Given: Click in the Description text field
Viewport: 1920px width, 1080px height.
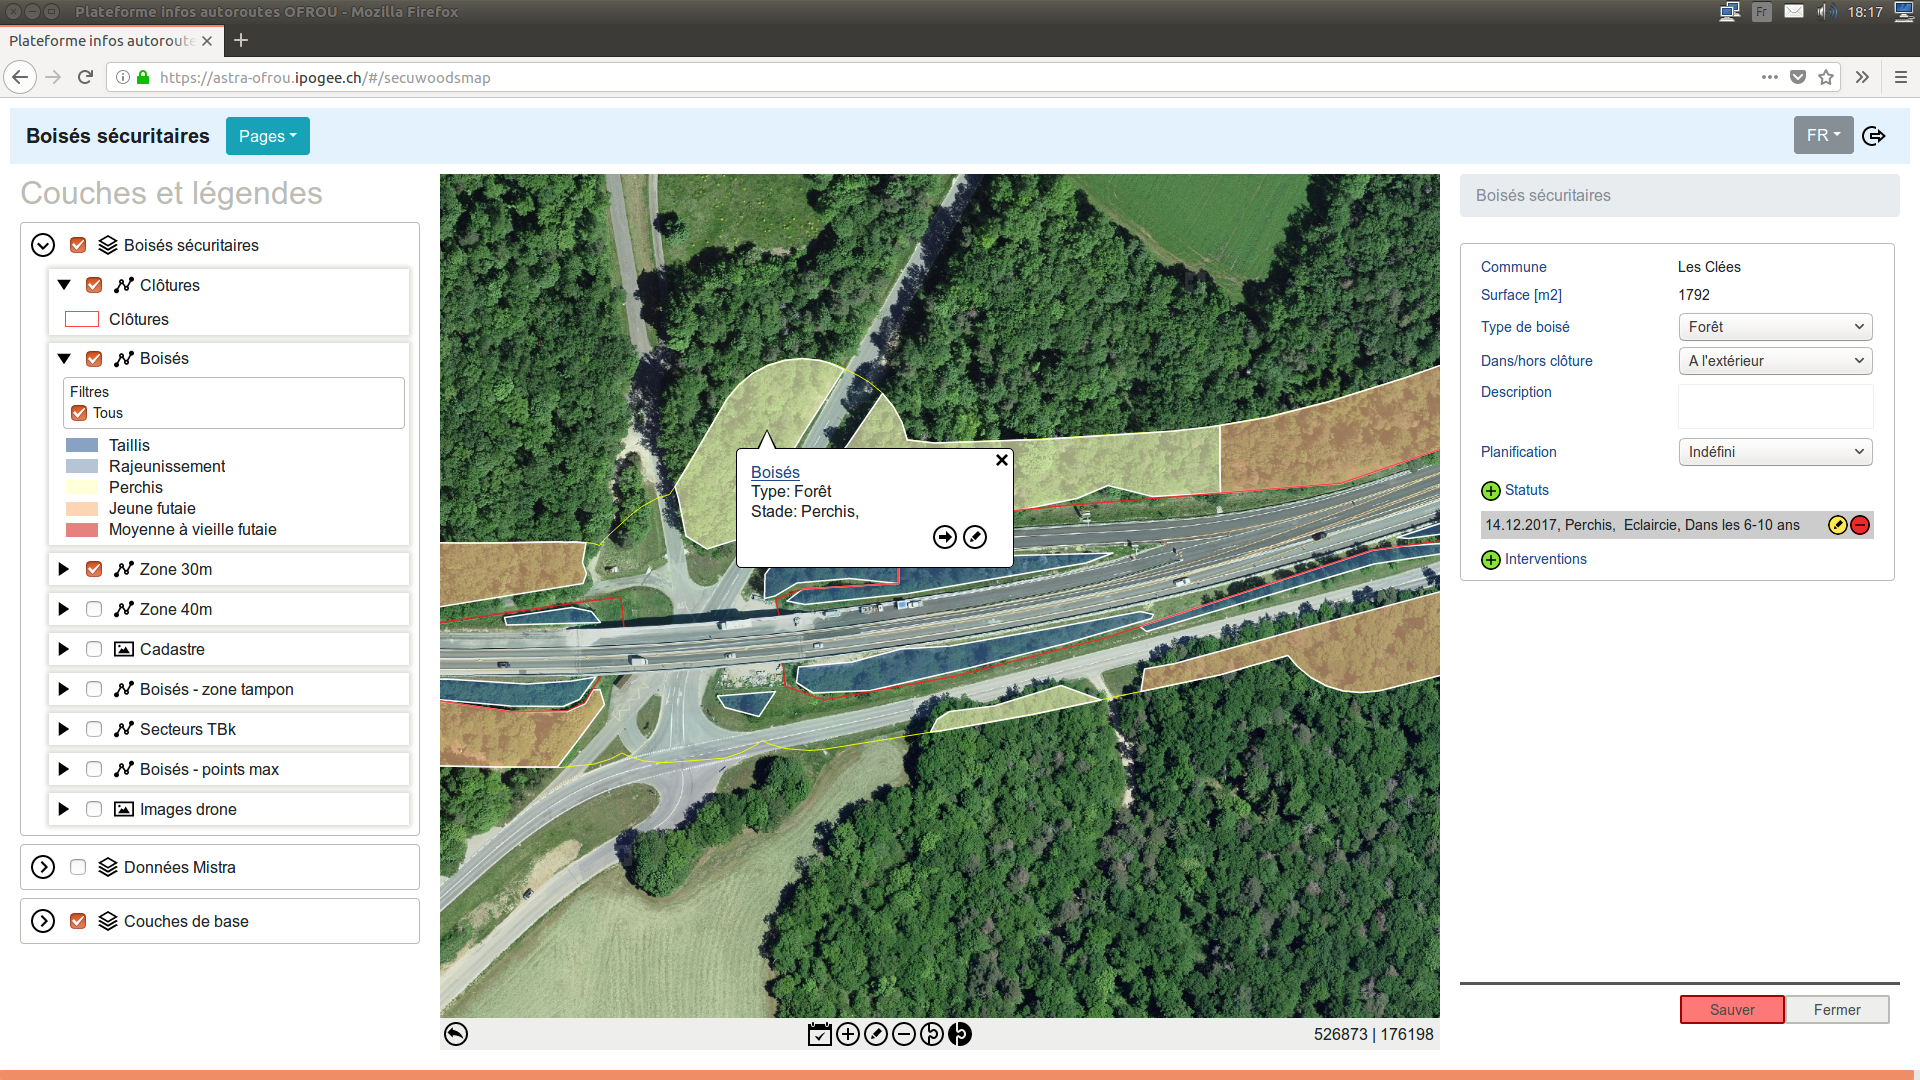Looking at the screenshot, I should (x=1775, y=406).
